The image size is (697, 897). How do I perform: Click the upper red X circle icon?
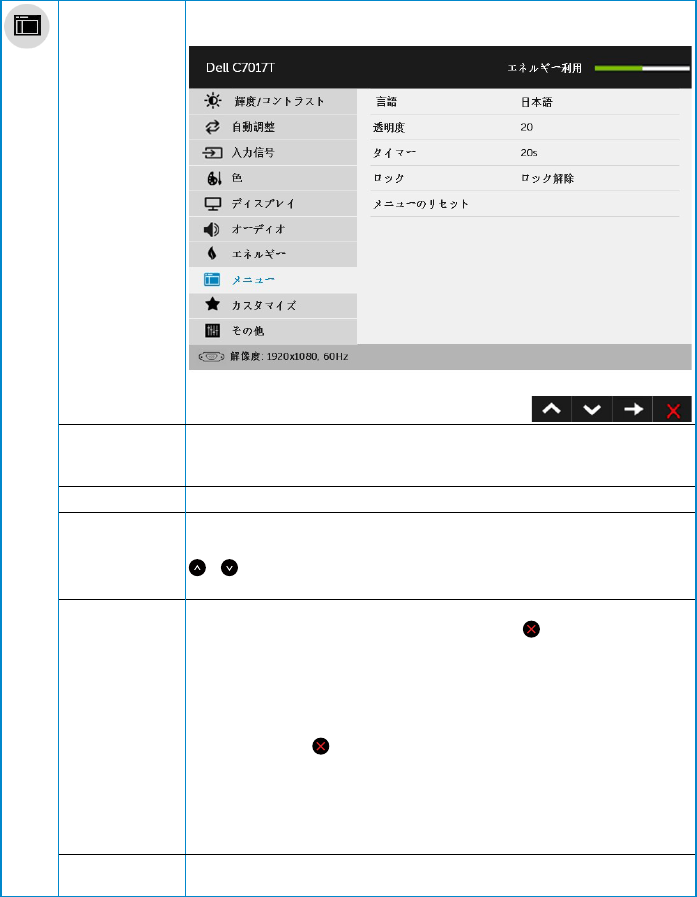pyautogui.click(x=531, y=629)
